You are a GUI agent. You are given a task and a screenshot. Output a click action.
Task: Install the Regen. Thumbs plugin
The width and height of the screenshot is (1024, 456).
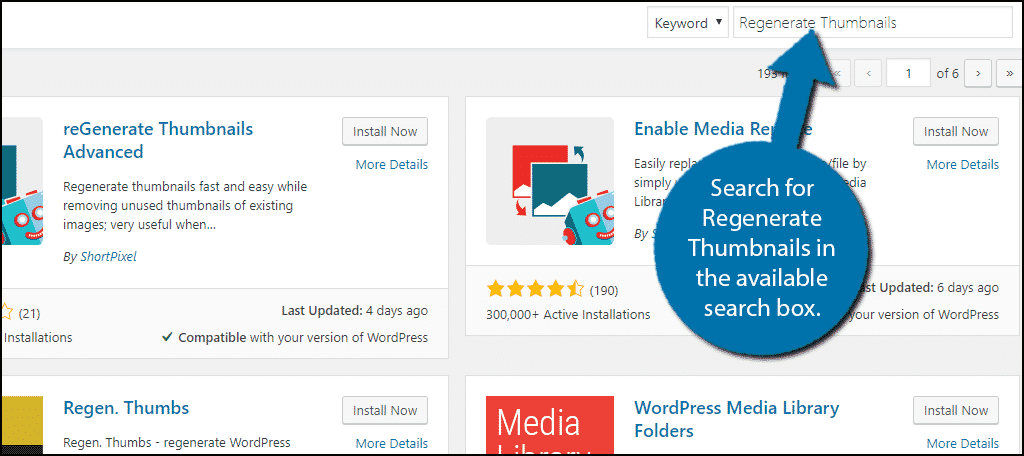tap(385, 410)
